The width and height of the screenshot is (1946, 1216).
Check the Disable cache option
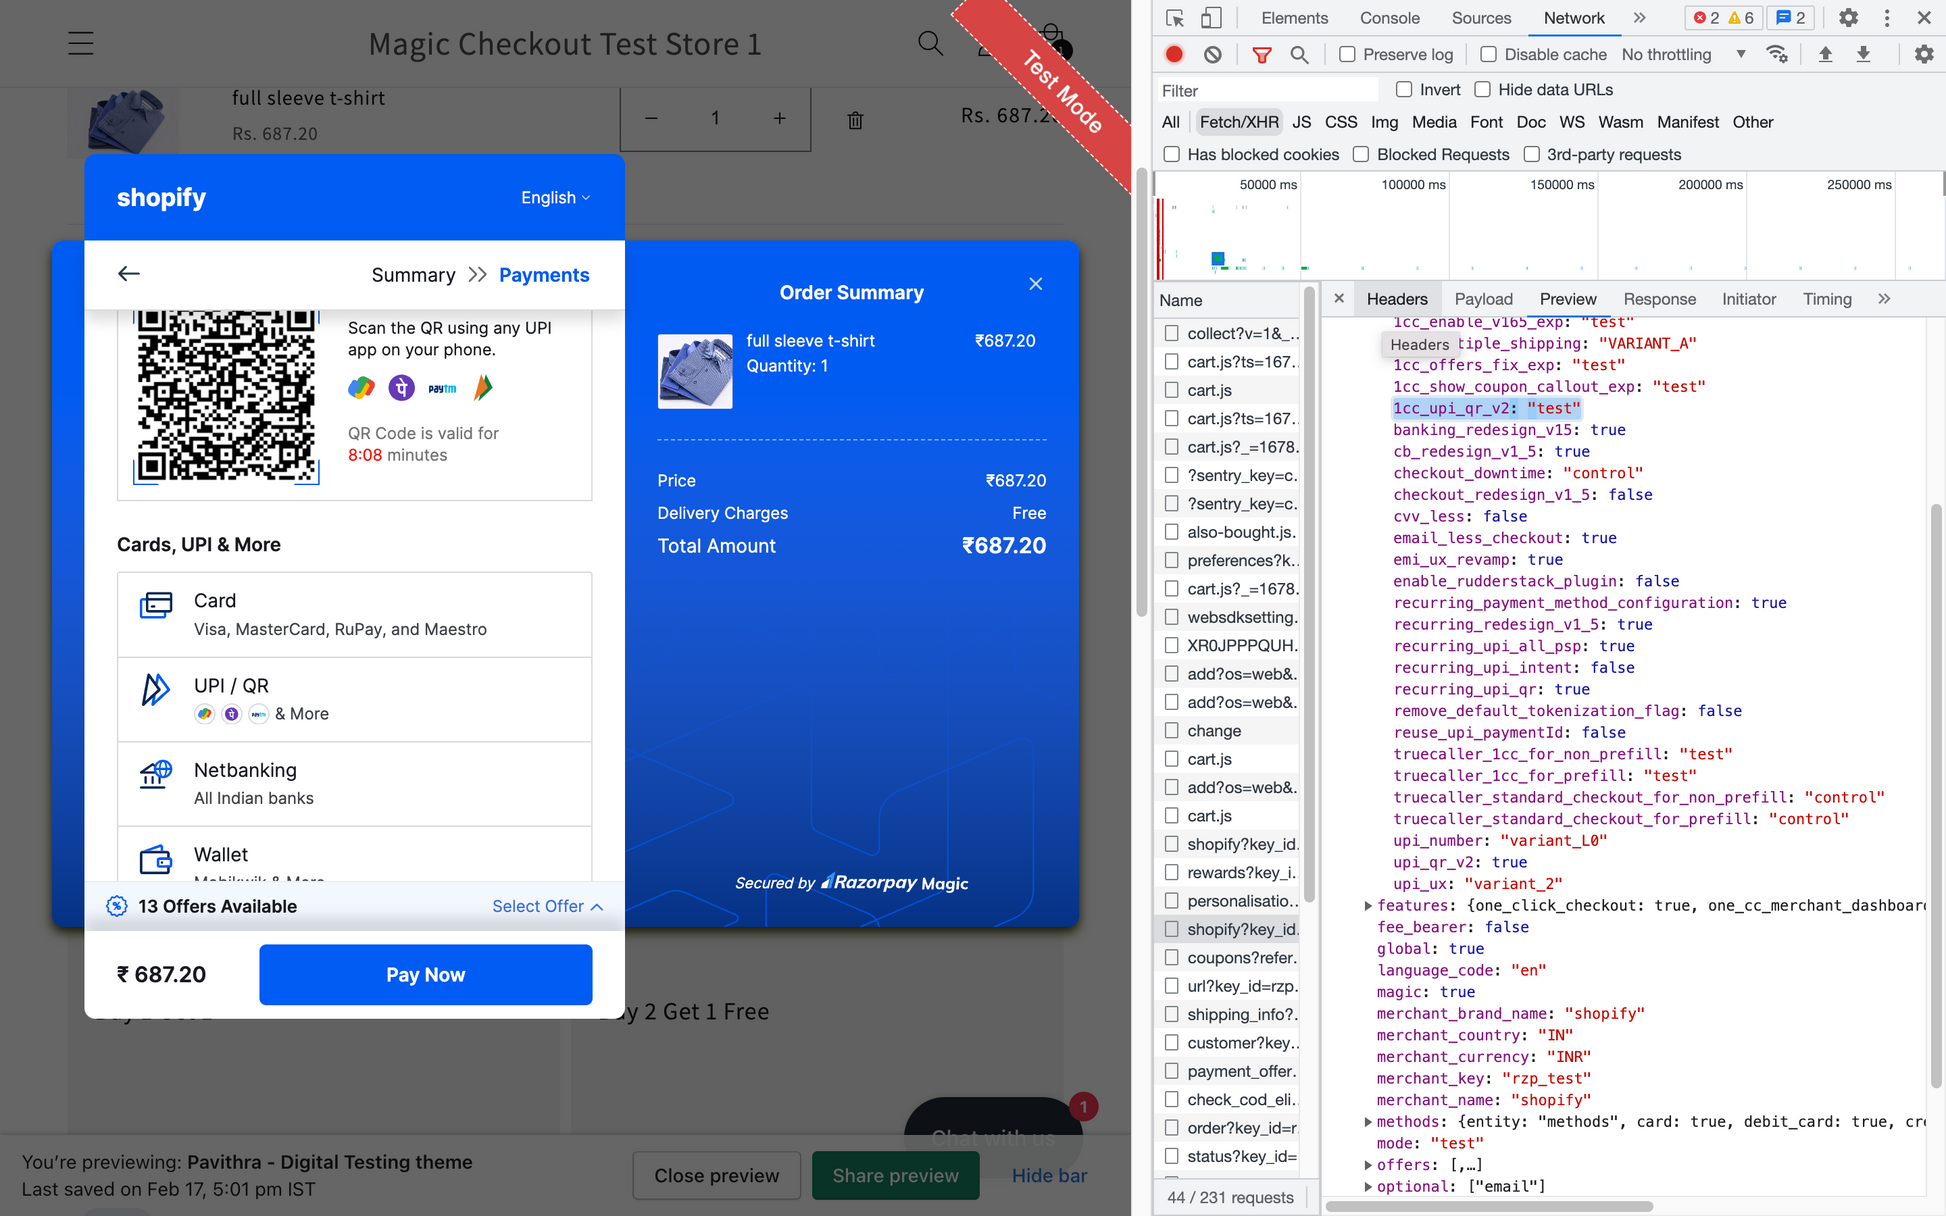coord(1489,55)
